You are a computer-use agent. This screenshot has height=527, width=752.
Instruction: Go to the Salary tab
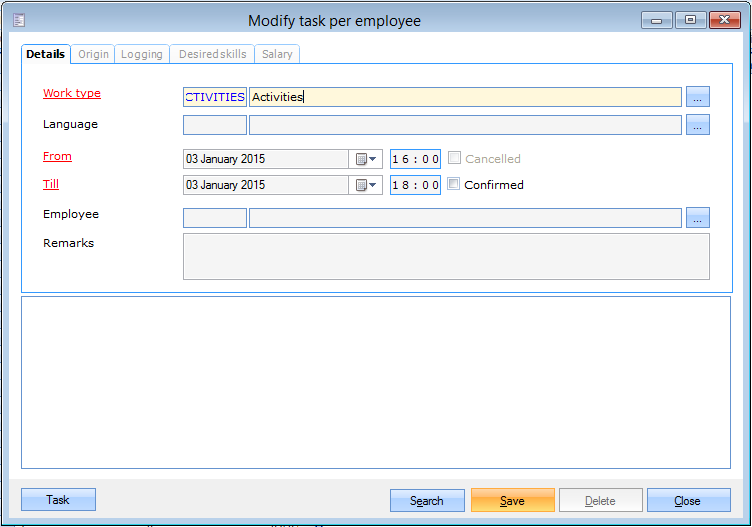[277, 54]
